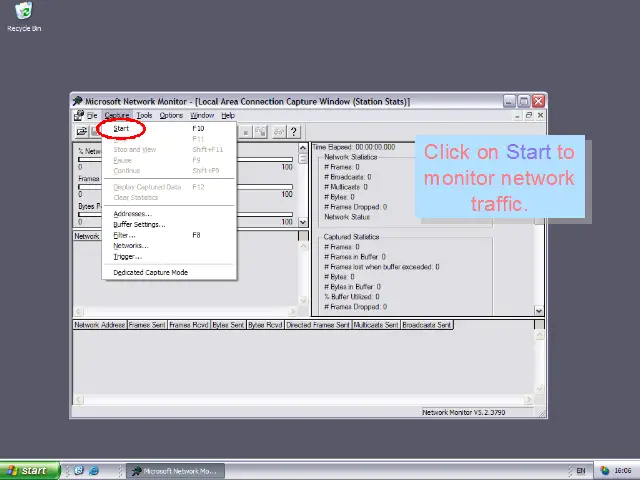The image size is (640, 480).
Task: Click '# Broadcasts: 0' network statistic
Action: click(x=348, y=177)
